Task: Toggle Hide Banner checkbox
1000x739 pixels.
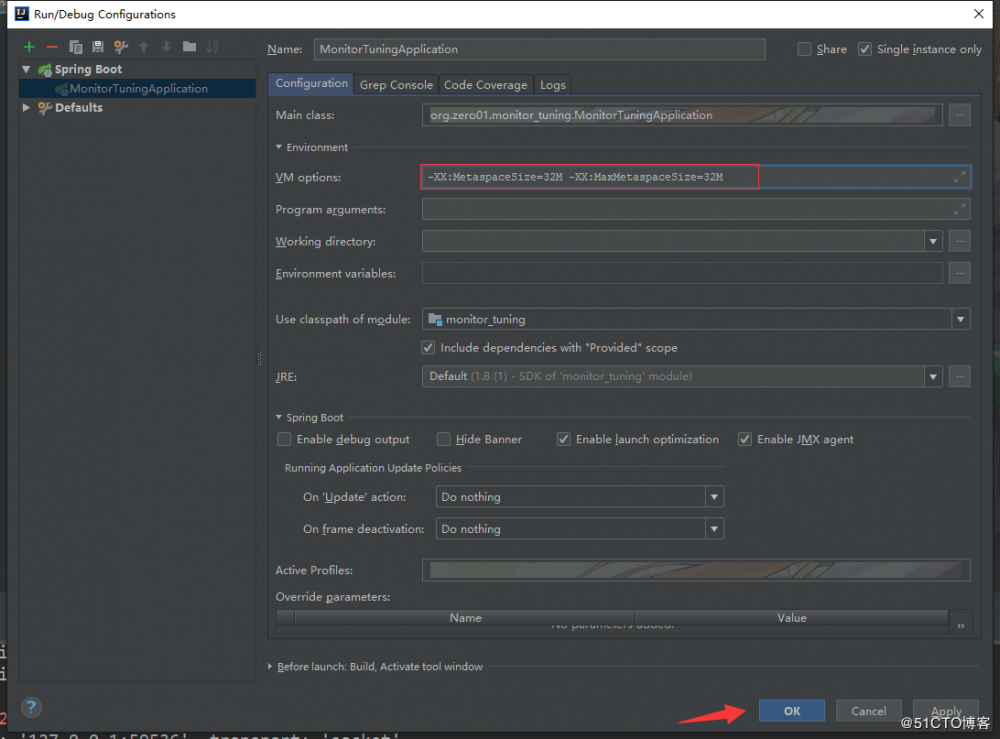Action: [x=443, y=439]
